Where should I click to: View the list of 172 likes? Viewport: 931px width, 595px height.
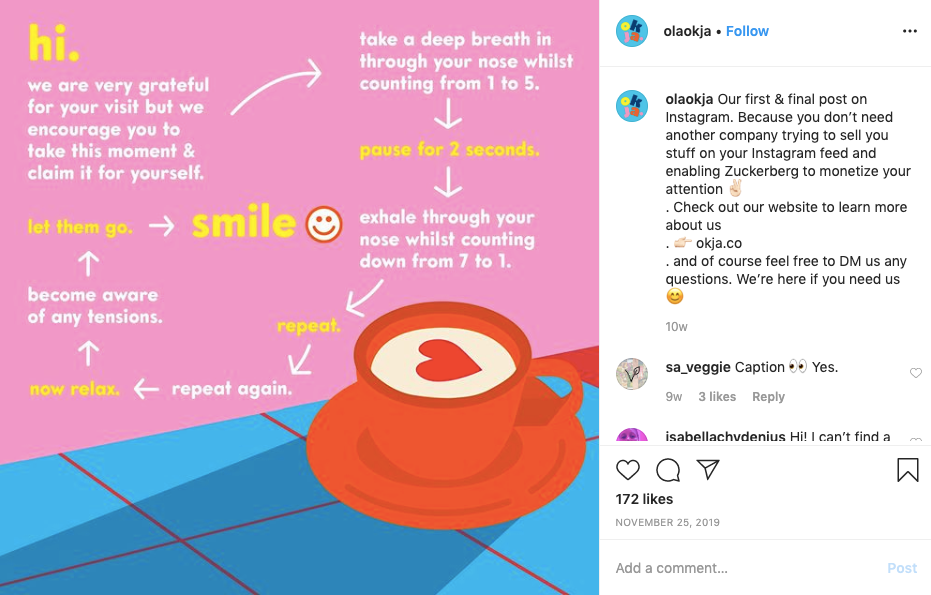(644, 499)
